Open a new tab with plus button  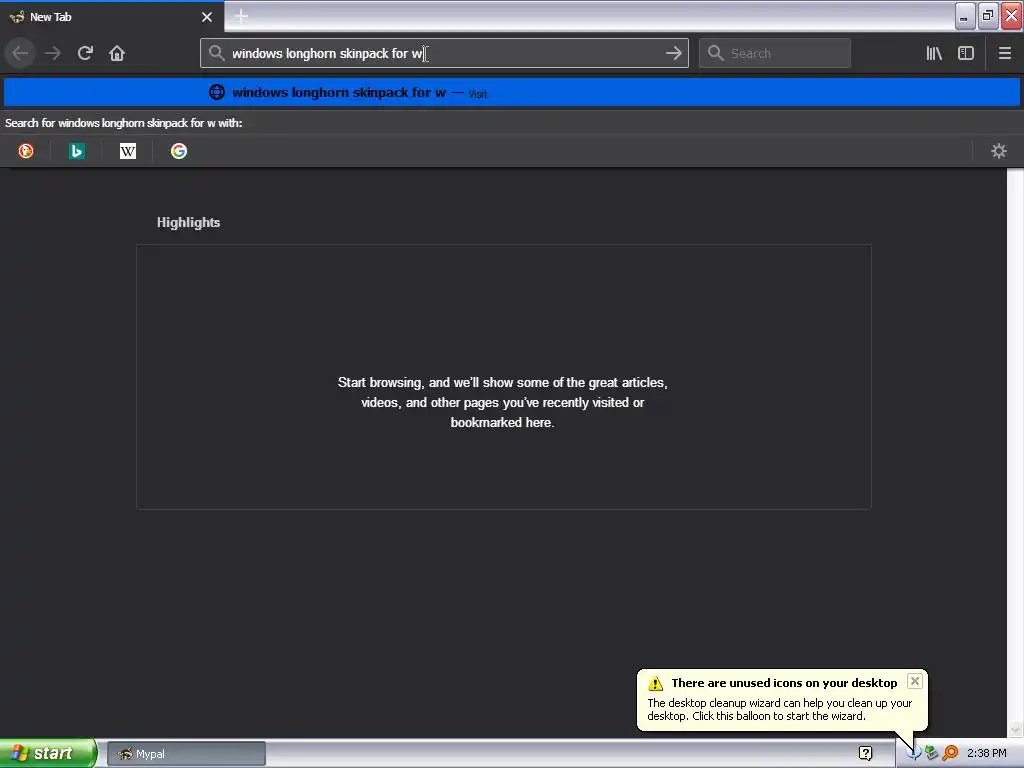tap(241, 16)
